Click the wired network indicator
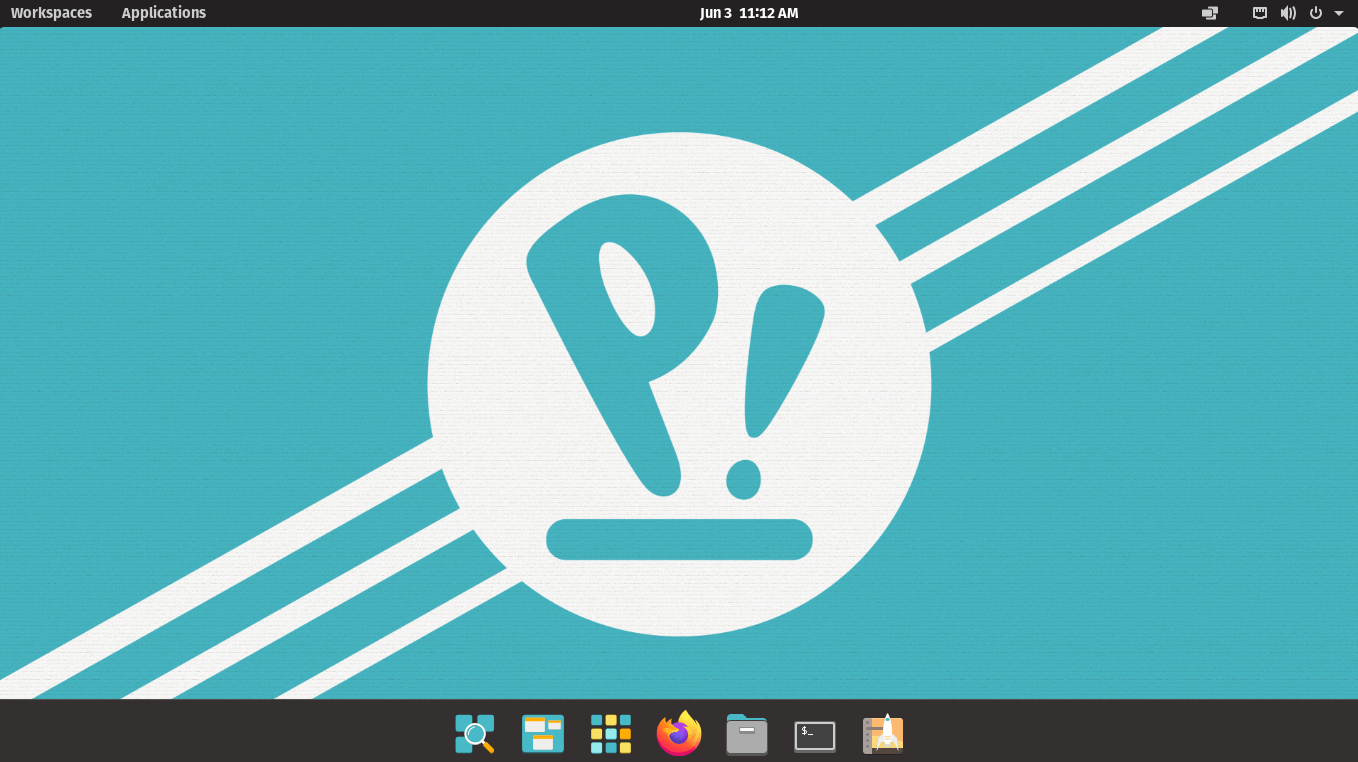The height and width of the screenshot is (762, 1358). (1259, 13)
